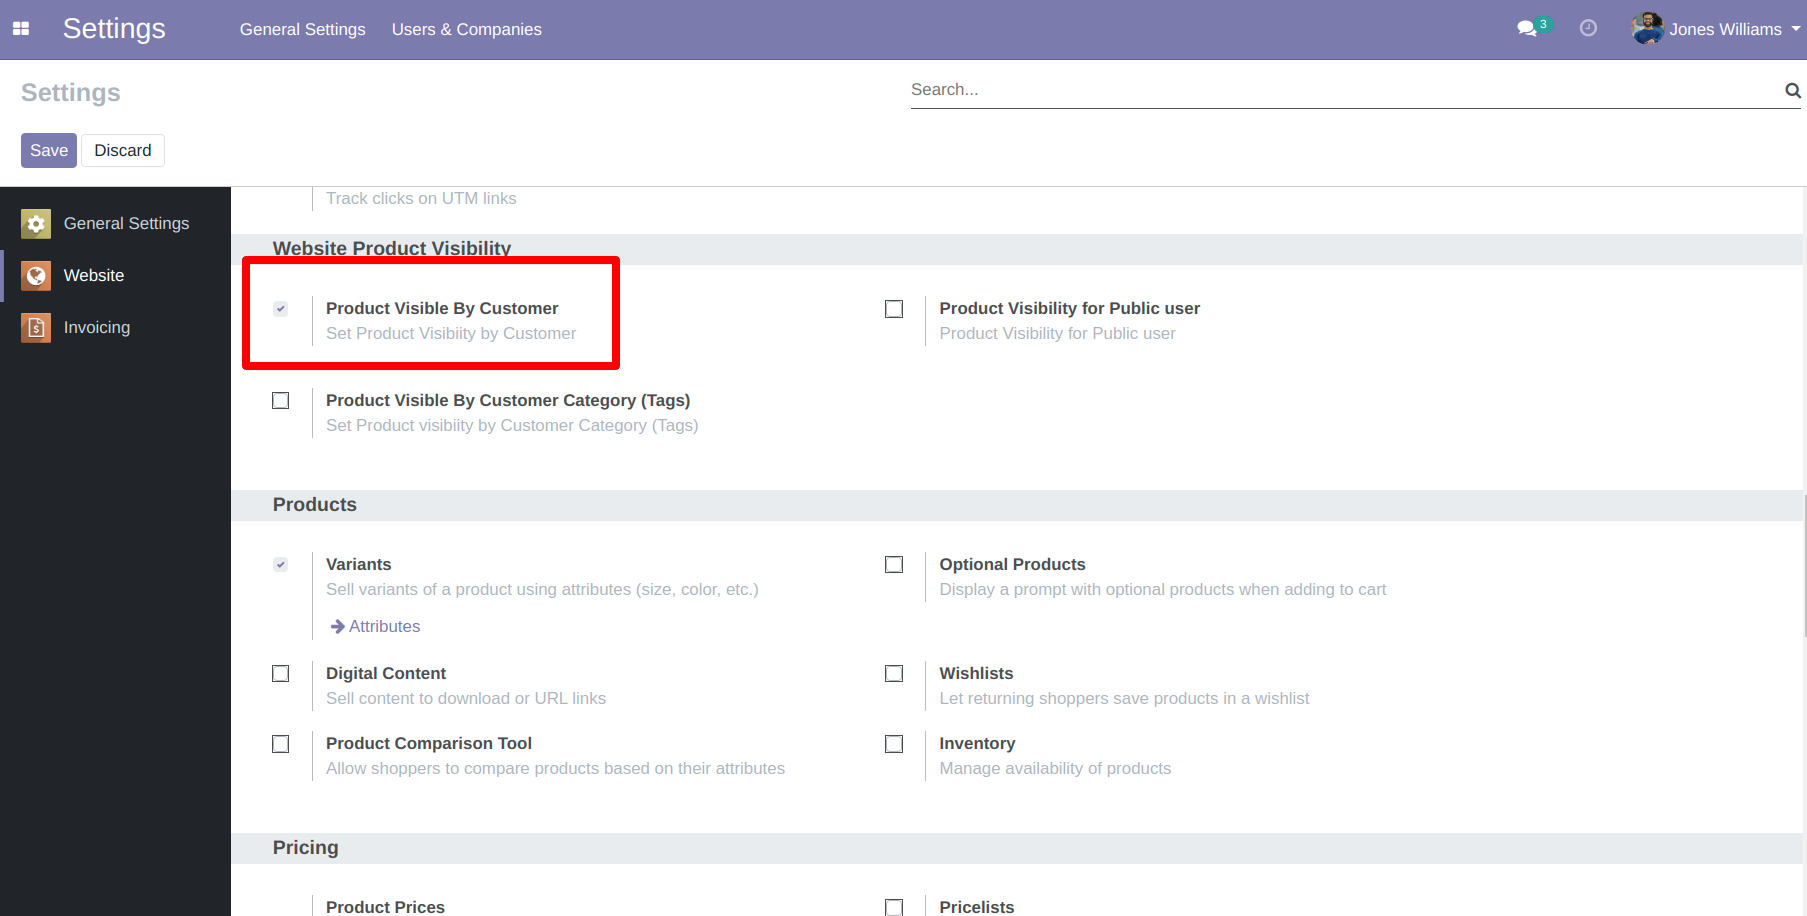This screenshot has height=916, width=1807.
Task: Expand the Jones Williams user dropdown arrow
Action: (x=1795, y=29)
